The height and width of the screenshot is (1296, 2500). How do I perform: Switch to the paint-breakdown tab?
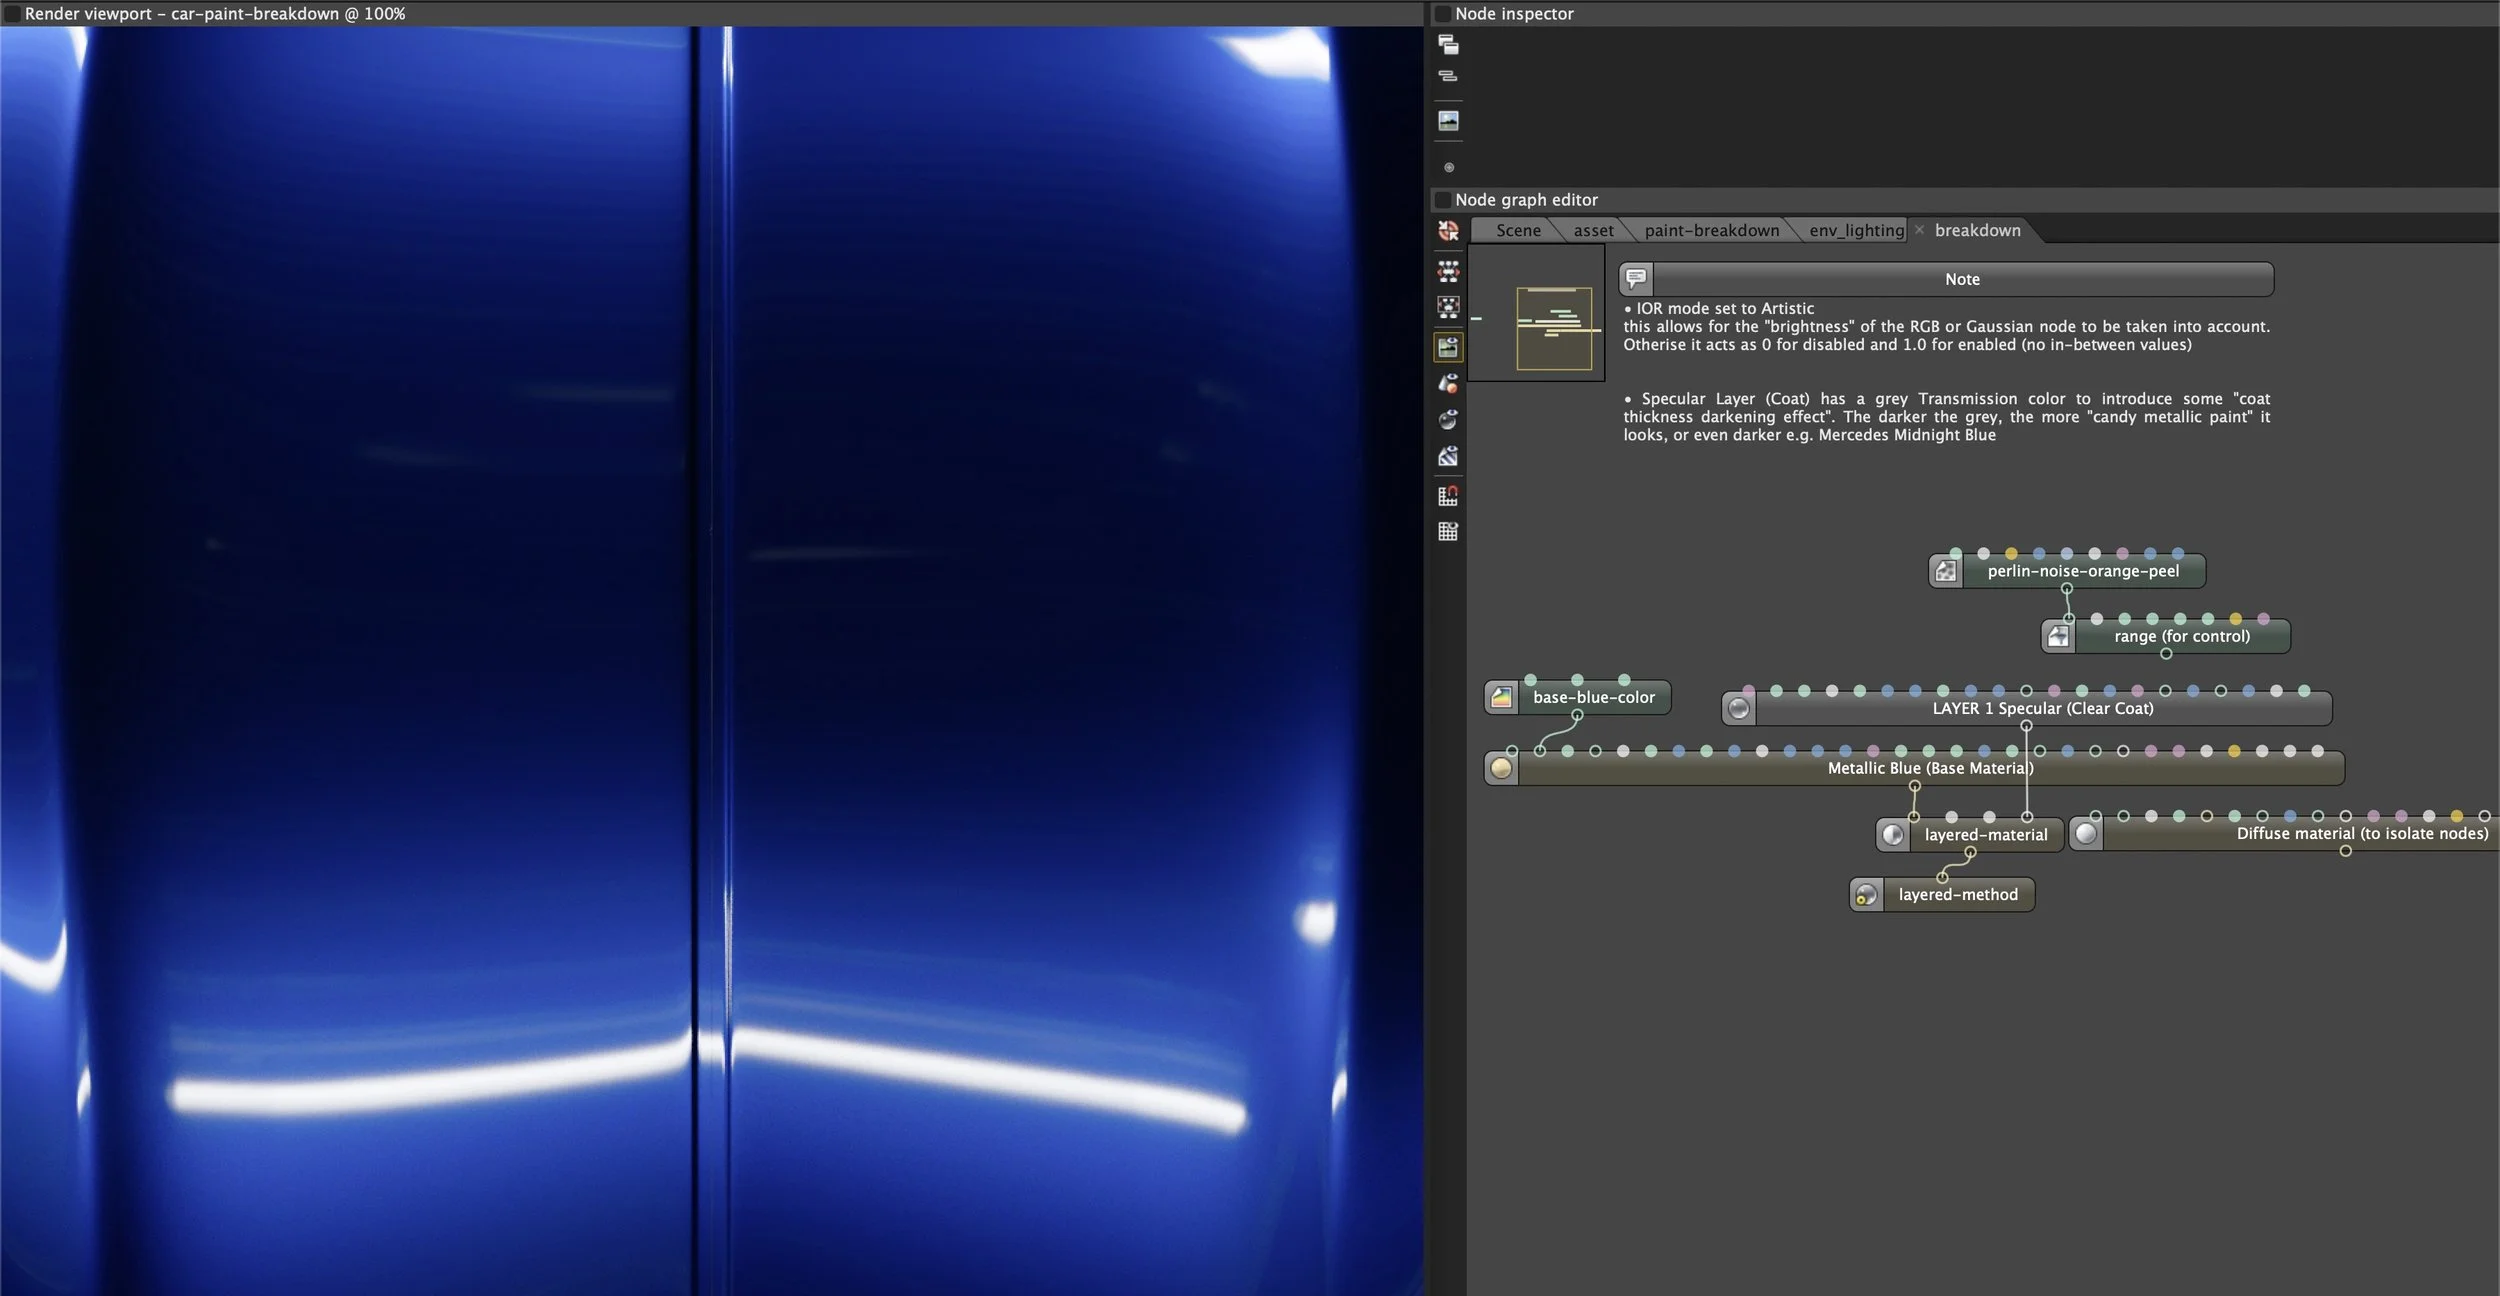1711,231
